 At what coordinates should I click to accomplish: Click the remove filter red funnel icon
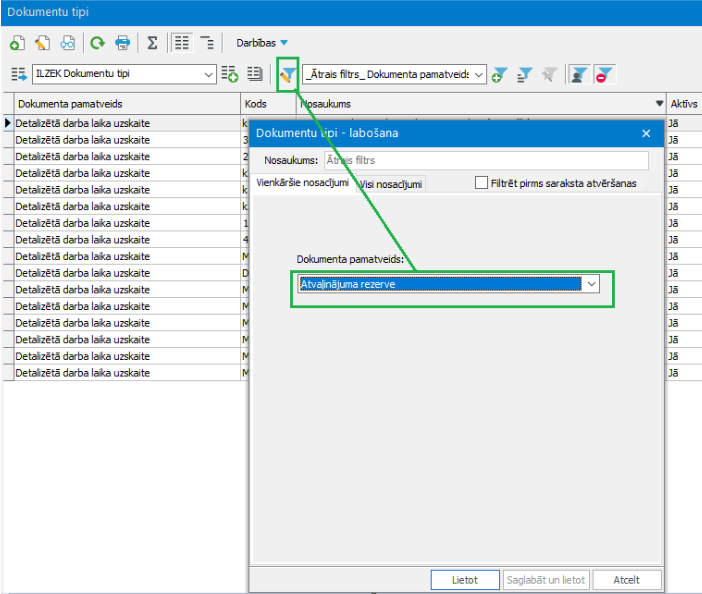tap(604, 75)
